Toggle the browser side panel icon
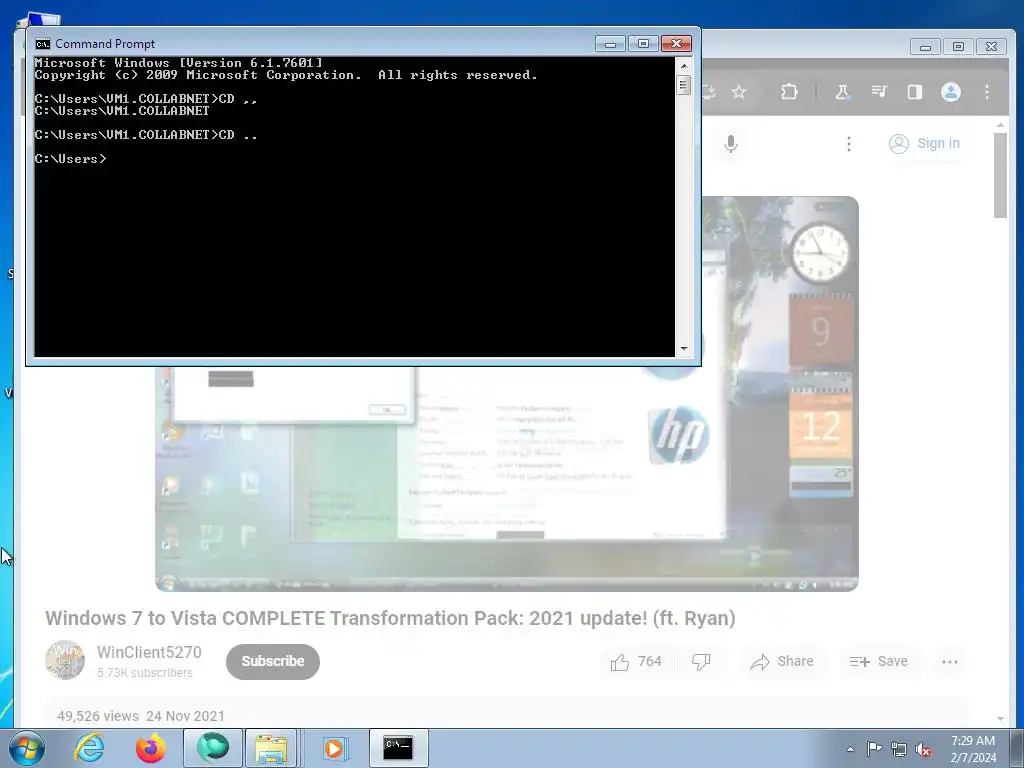 (915, 92)
